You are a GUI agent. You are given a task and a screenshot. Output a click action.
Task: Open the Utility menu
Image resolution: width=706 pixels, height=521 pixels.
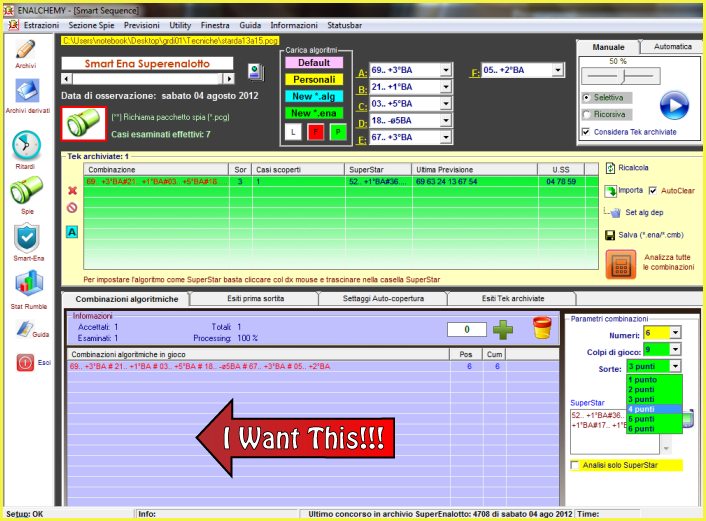pyautogui.click(x=180, y=25)
